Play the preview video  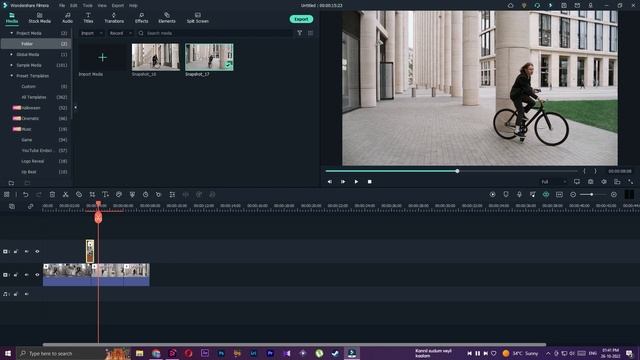(x=356, y=182)
